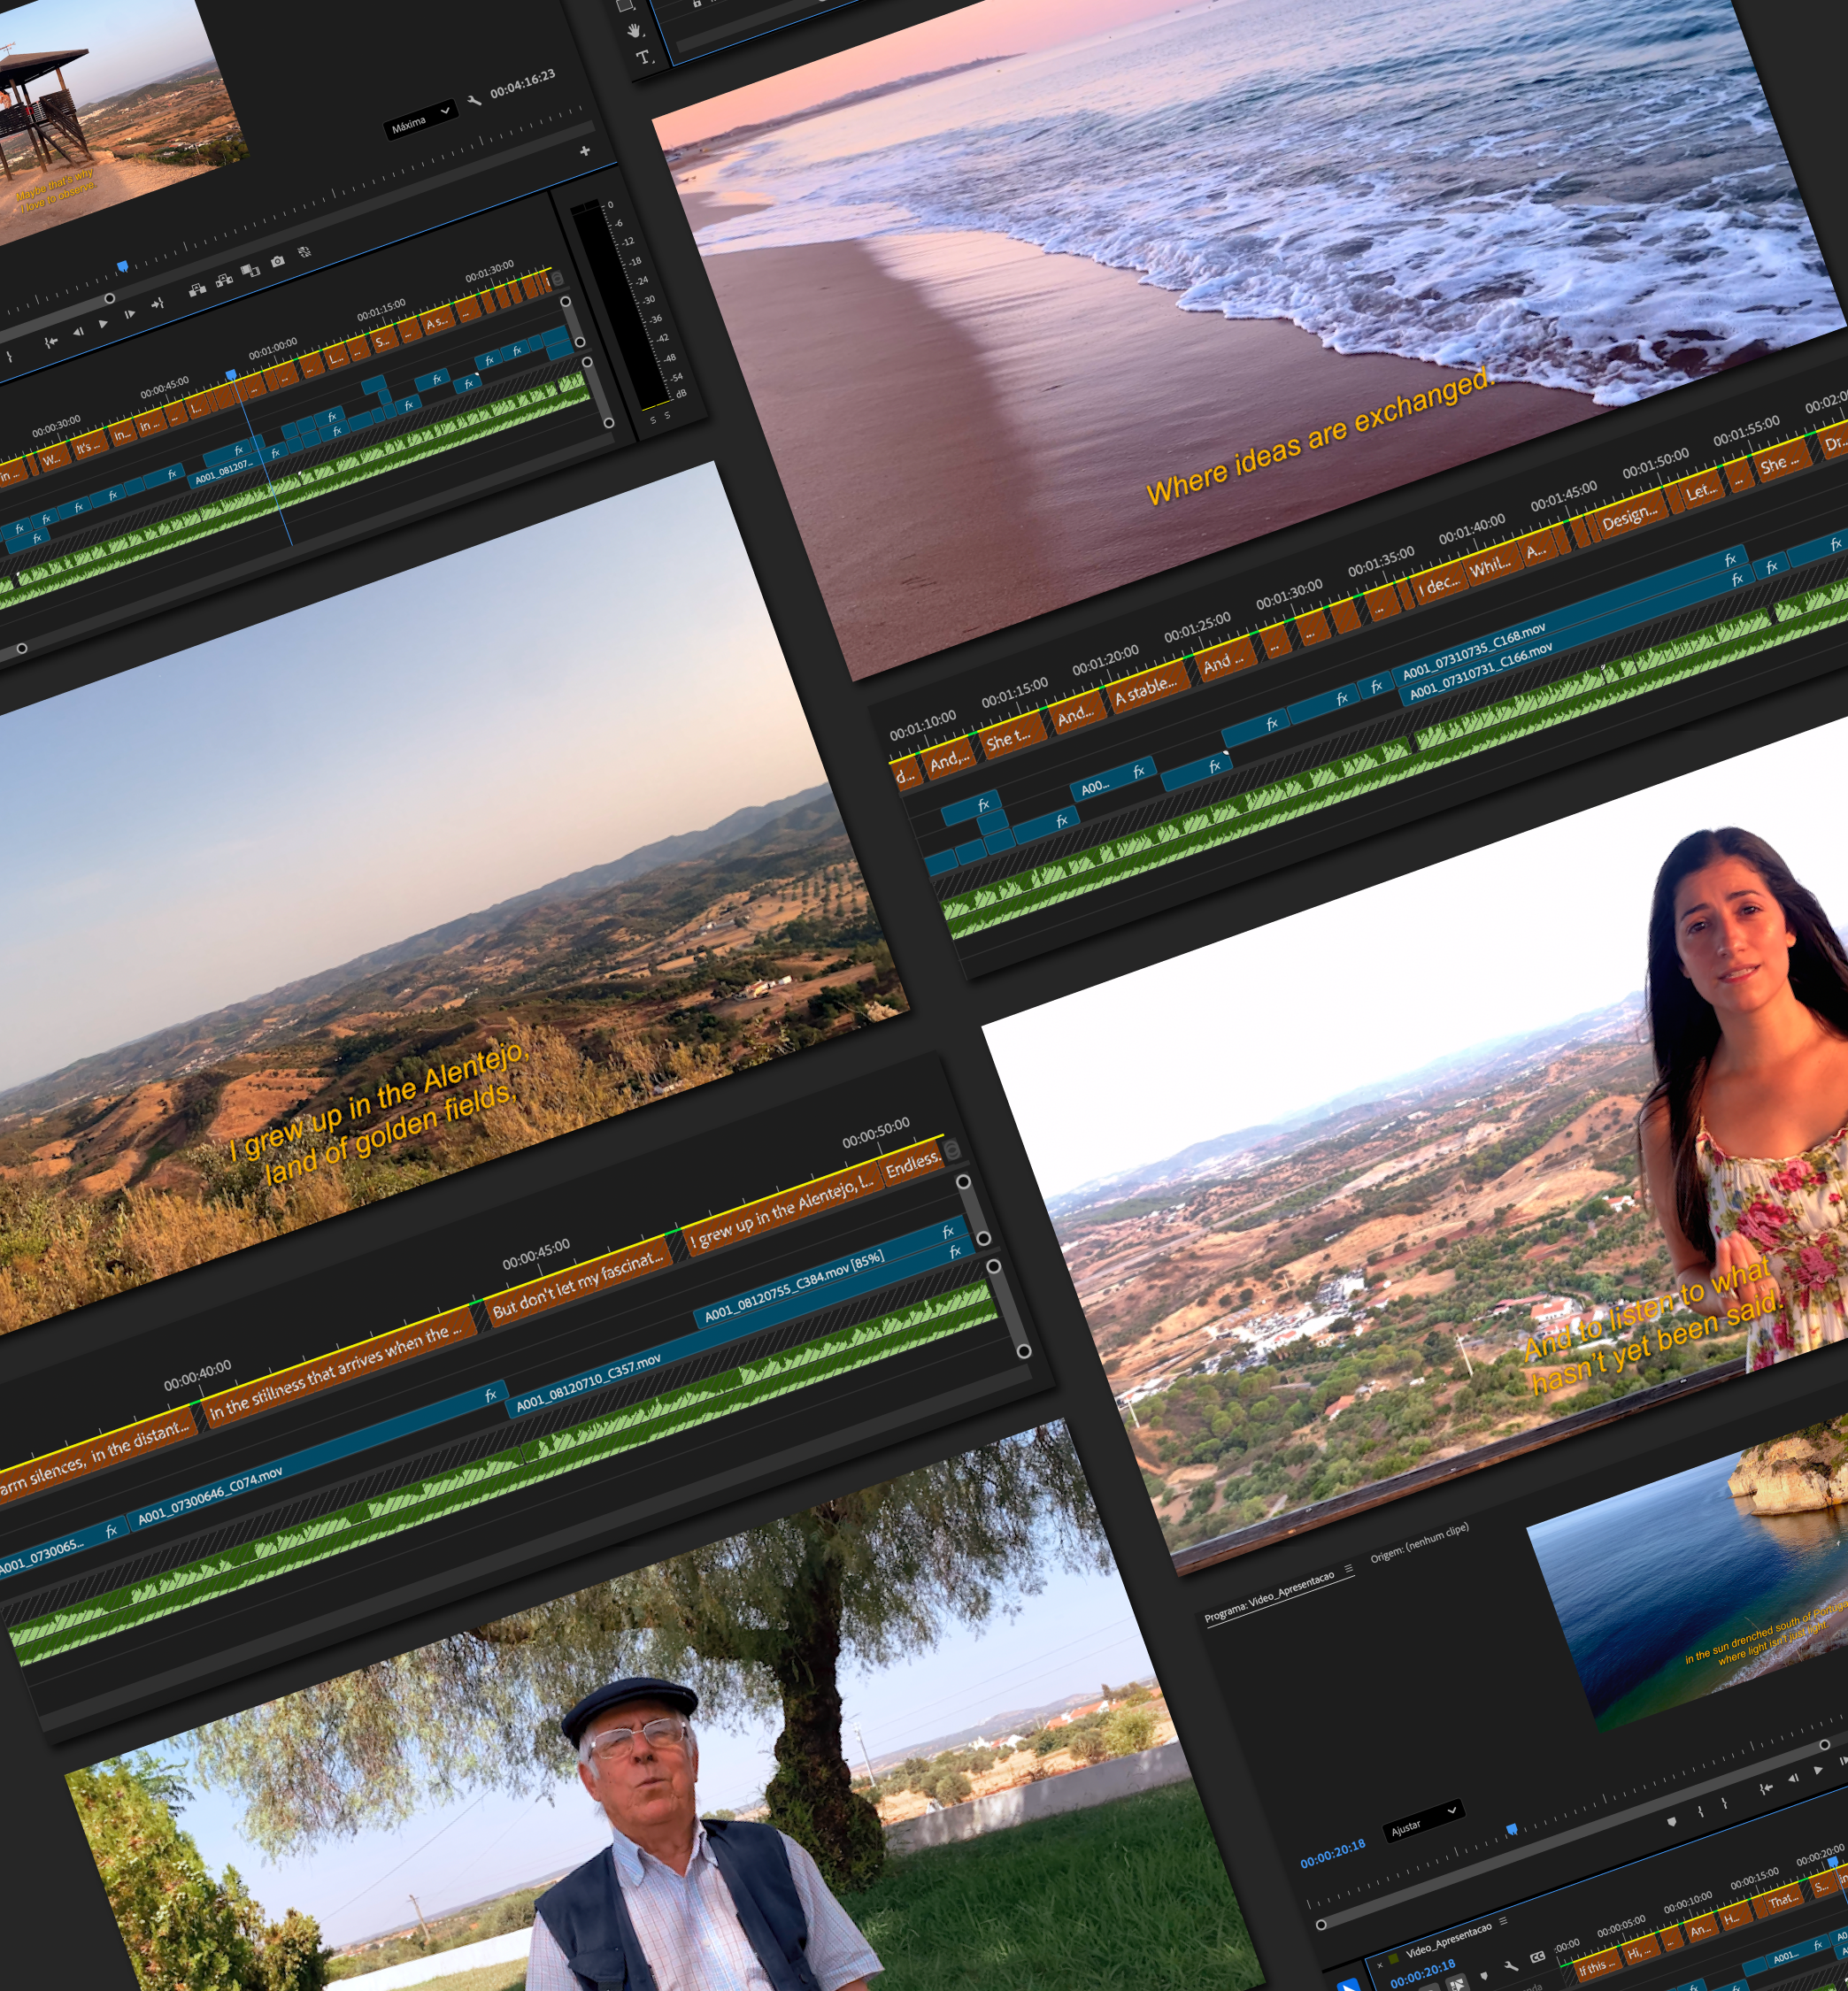Open settings wrench beside Máxima dropdown
The width and height of the screenshot is (1848, 1991).
[x=474, y=101]
